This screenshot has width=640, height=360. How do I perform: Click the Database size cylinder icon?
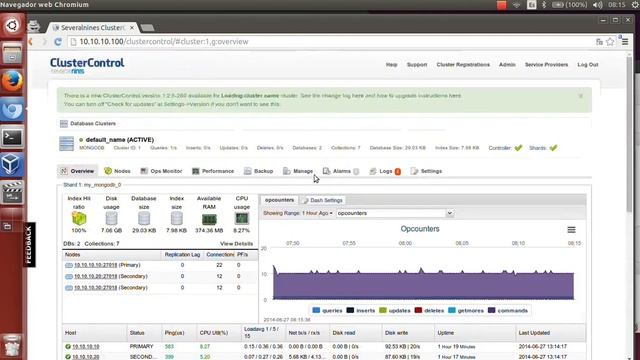144,219
